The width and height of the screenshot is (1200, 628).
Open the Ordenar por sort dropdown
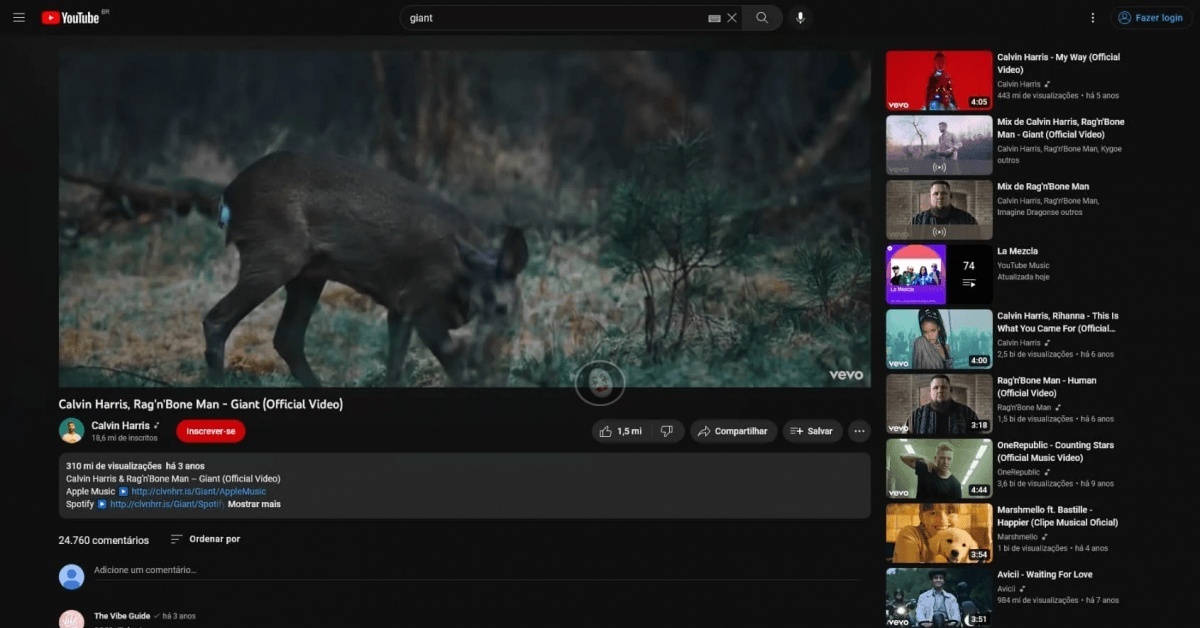[x=206, y=539]
